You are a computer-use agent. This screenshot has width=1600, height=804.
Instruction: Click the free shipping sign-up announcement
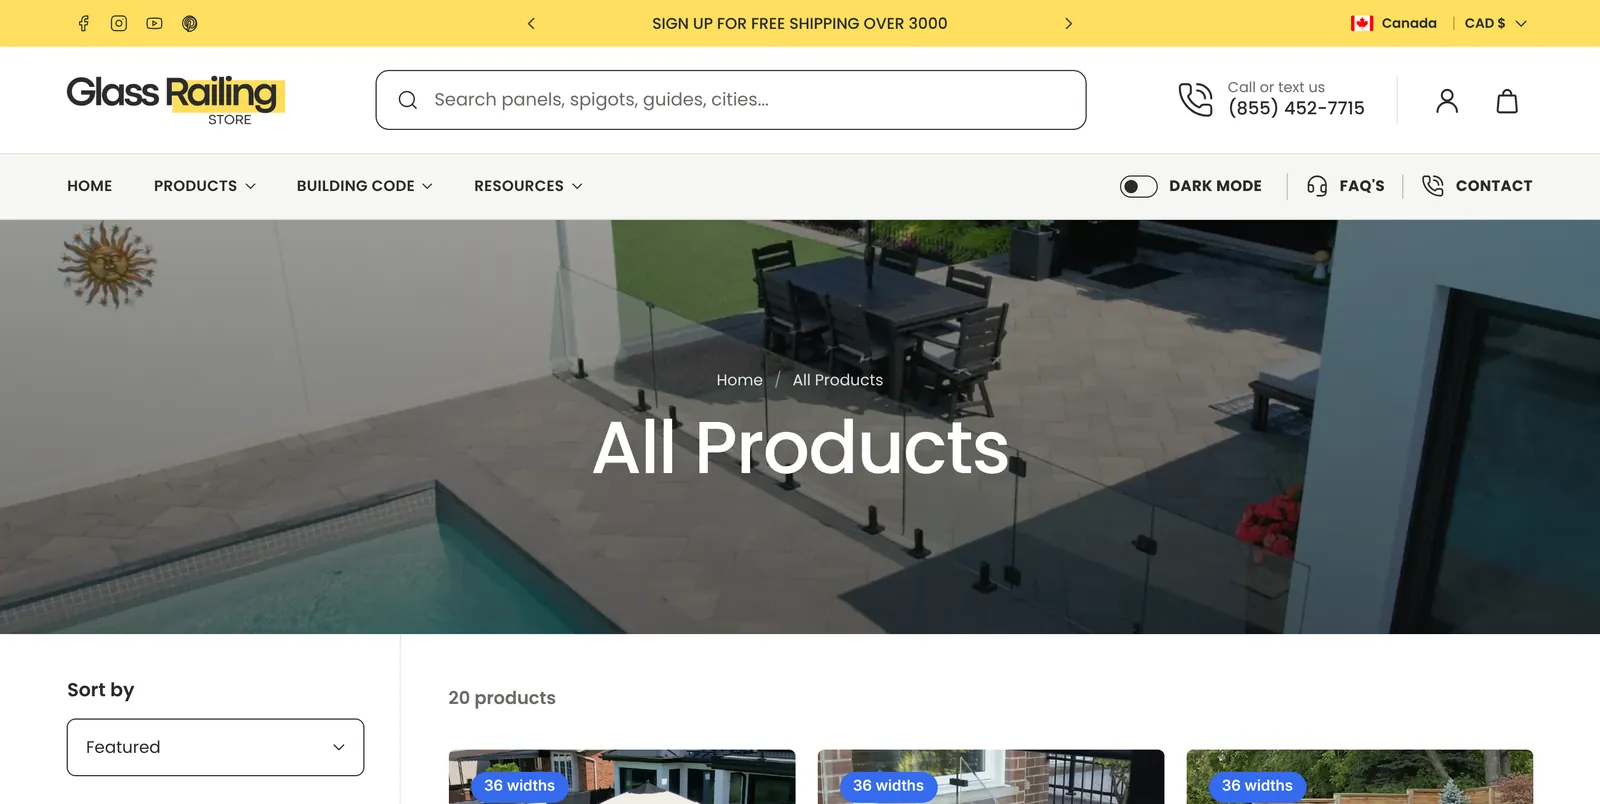pyautogui.click(x=800, y=23)
